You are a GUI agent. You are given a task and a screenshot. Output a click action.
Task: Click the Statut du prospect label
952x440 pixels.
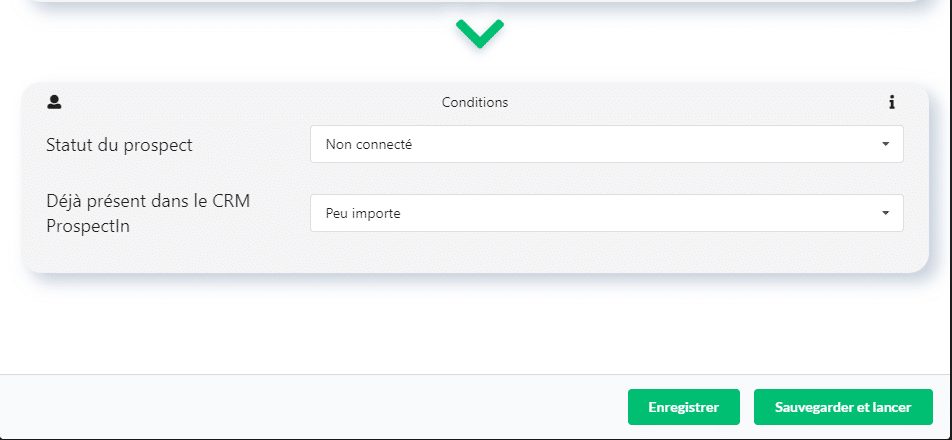pos(119,145)
